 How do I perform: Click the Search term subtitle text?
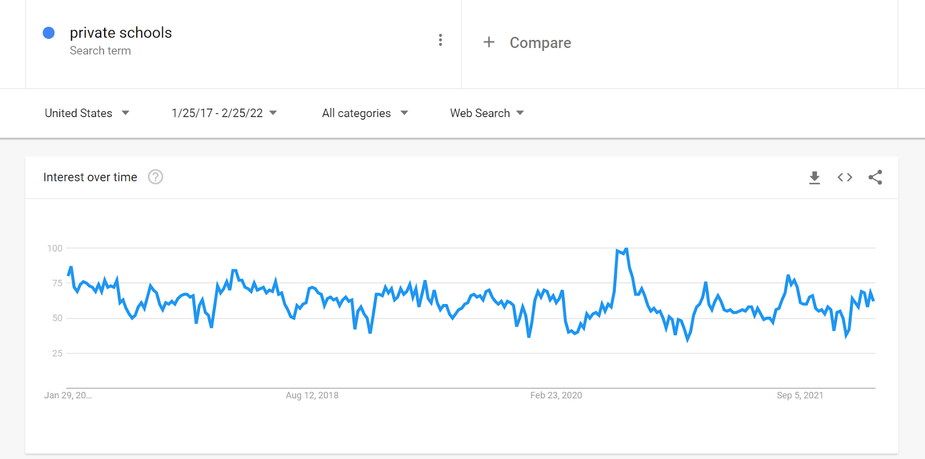(100, 51)
